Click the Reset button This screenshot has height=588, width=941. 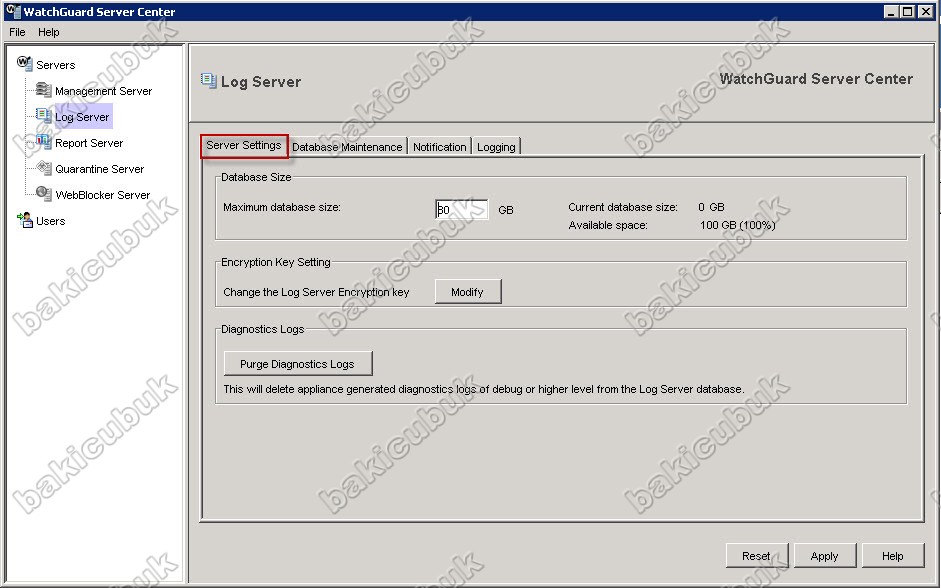[x=756, y=556]
